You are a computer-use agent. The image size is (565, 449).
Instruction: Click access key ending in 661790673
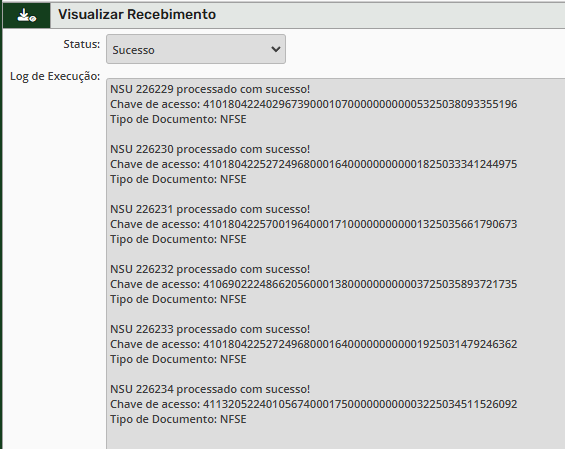(x=360, y=224)
